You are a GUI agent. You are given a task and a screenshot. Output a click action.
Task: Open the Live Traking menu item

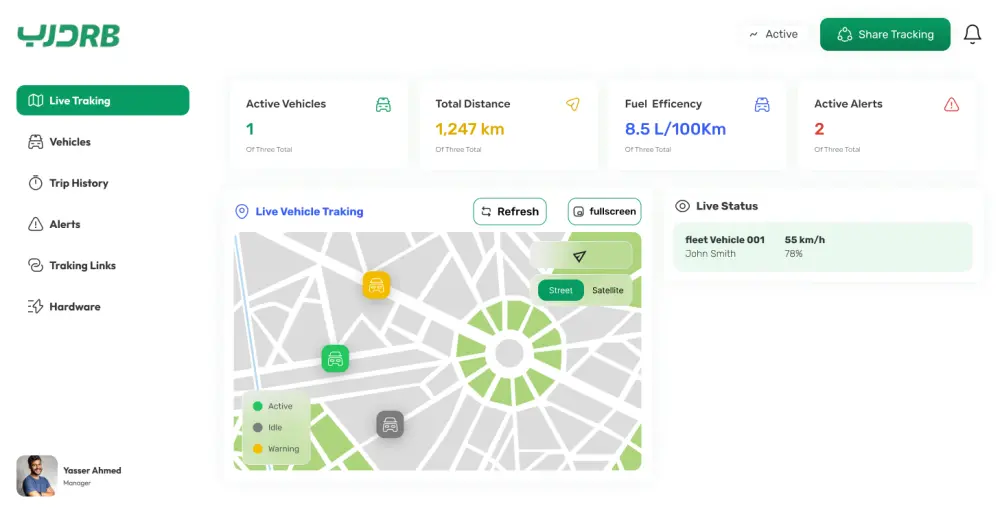click(x=103, y=100)
